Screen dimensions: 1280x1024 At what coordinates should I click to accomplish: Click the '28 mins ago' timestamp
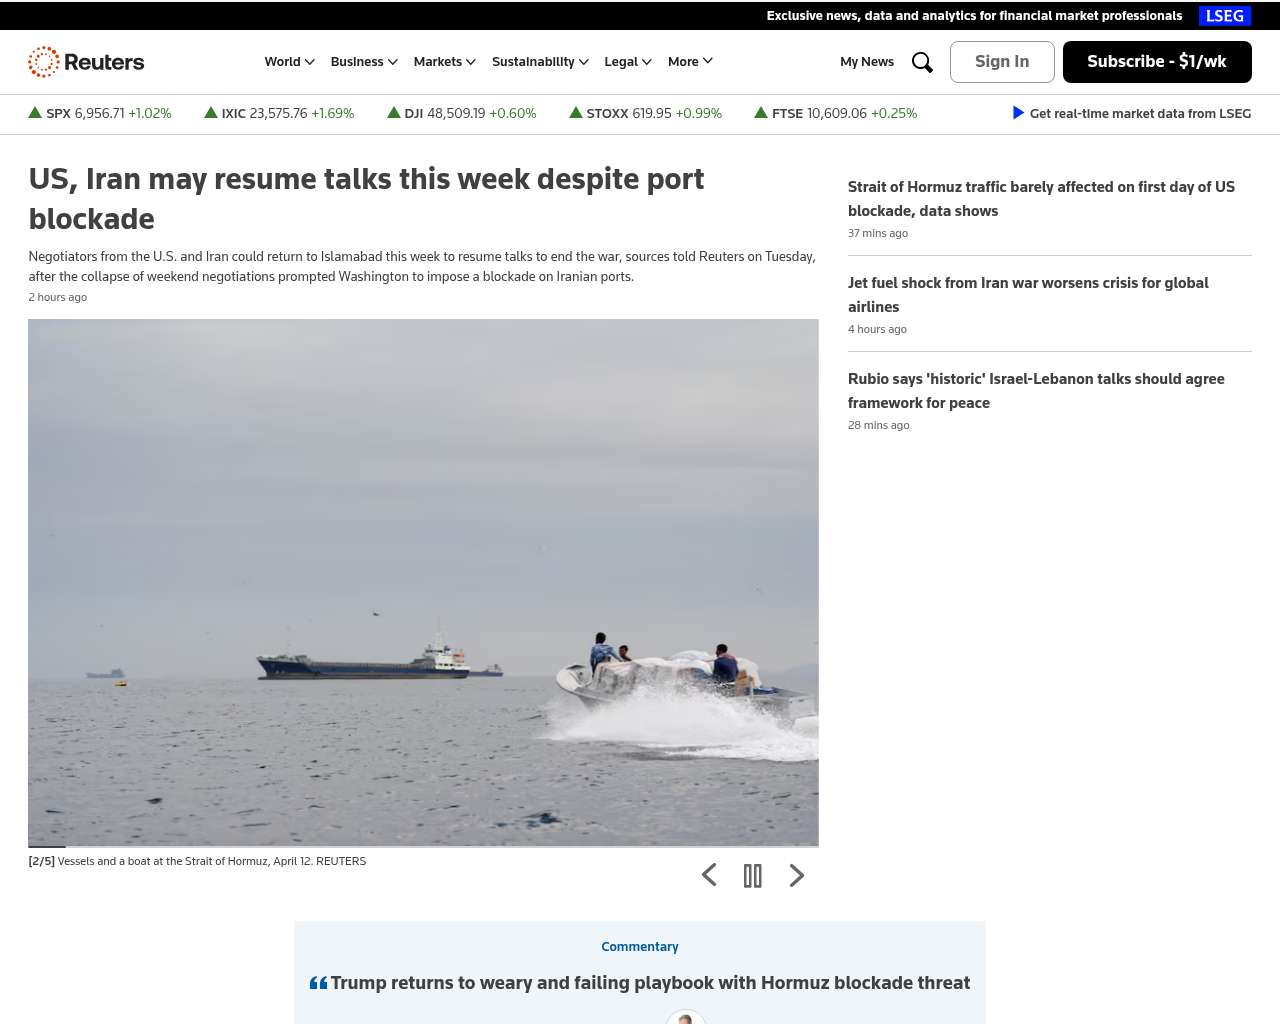click(879, 426)
